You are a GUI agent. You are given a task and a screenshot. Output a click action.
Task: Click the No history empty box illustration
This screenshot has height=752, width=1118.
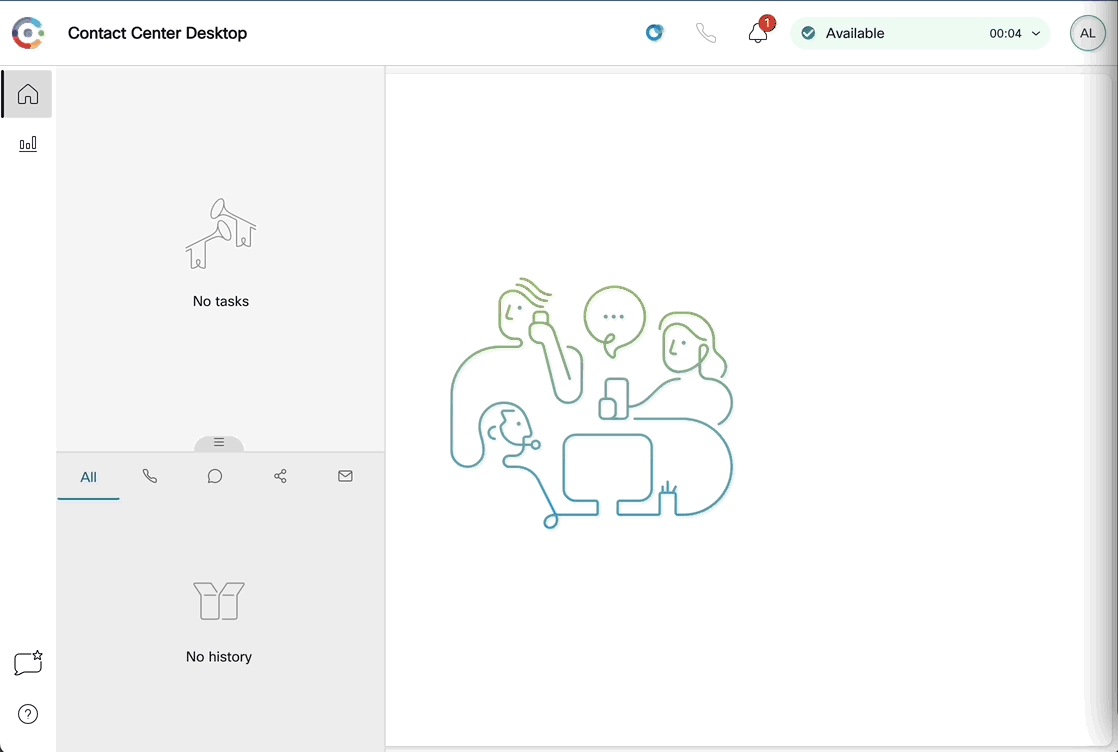click(x=219, y=601)
